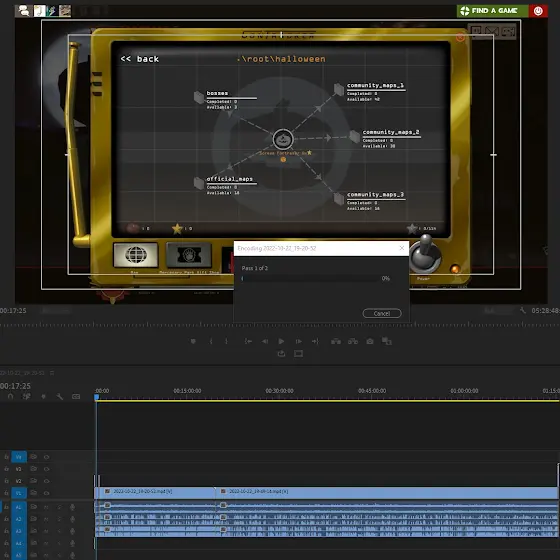Toggle V1 track targeting button
Image resolution: width=560 pixels, height=560 pixels.
(19, 493)
